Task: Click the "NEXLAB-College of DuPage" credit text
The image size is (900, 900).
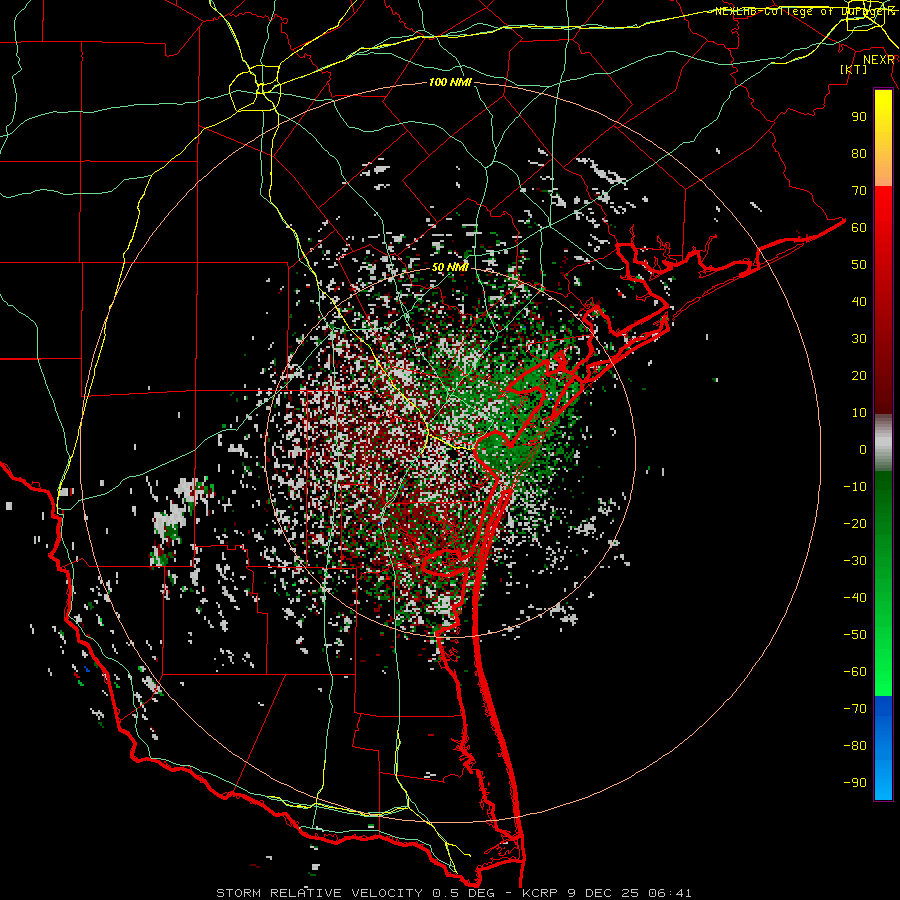Action: (801, 11)
